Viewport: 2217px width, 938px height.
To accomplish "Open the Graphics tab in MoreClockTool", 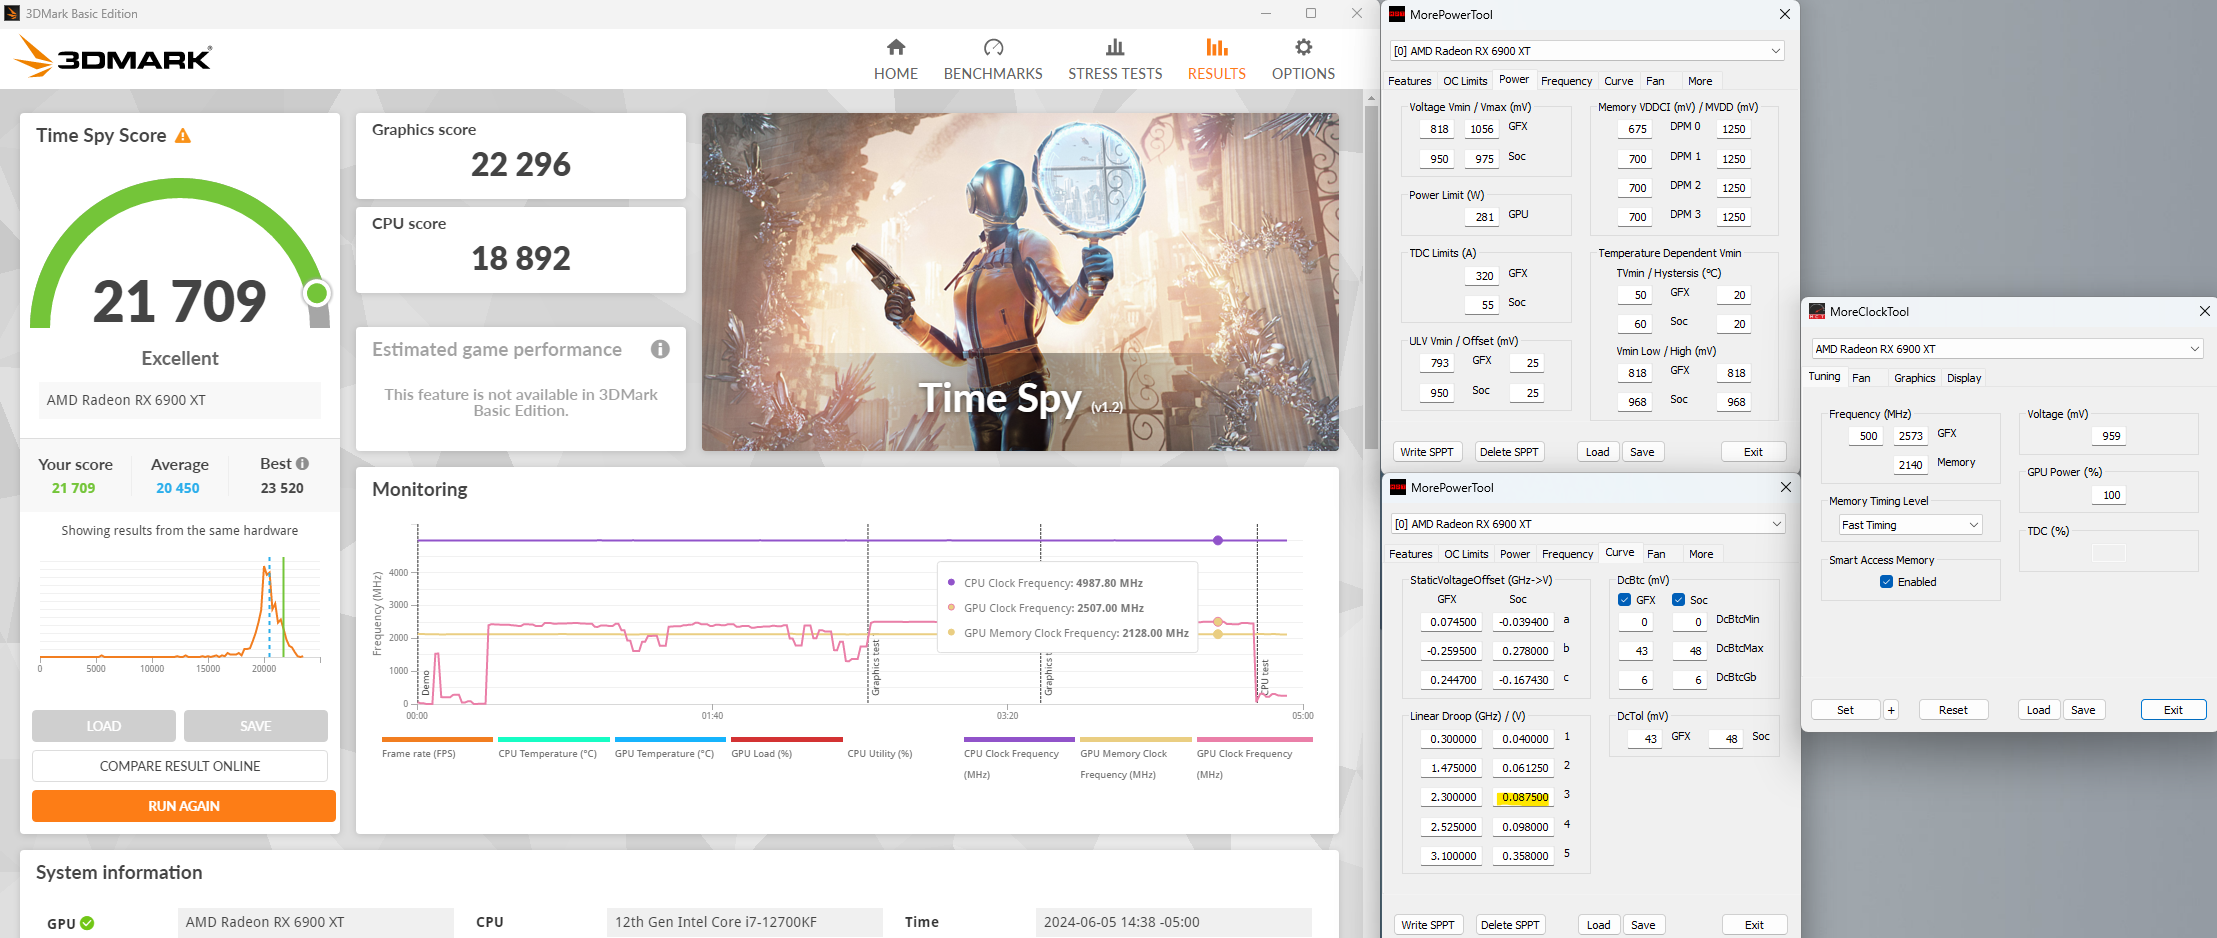I will 1914,377.
